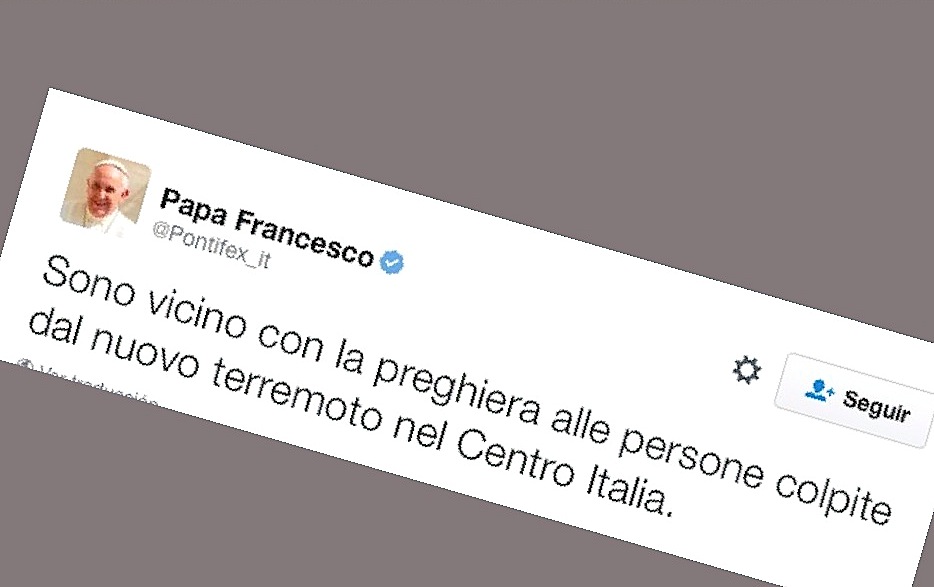Click the blue verified badge
Image resolution: width=934 pixels, height=587 pixels.
click(392, 262)
